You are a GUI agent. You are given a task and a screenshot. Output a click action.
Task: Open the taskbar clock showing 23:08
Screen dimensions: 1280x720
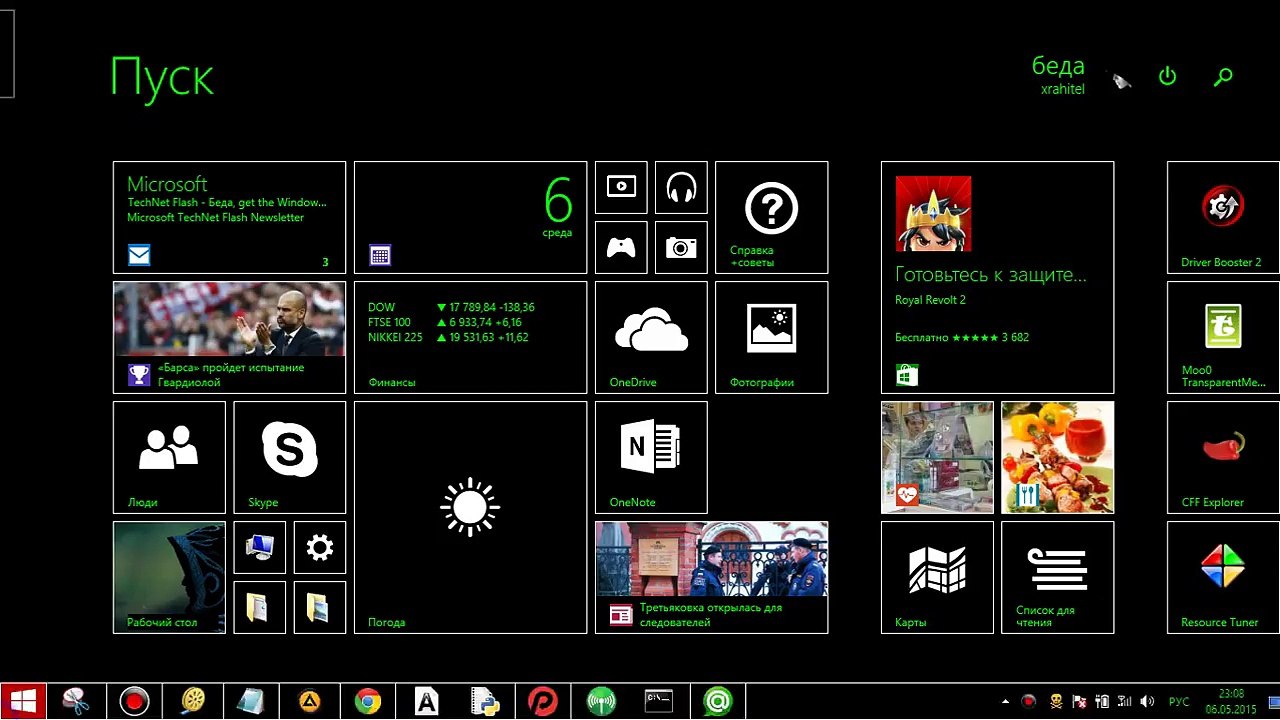[1231, 702]
